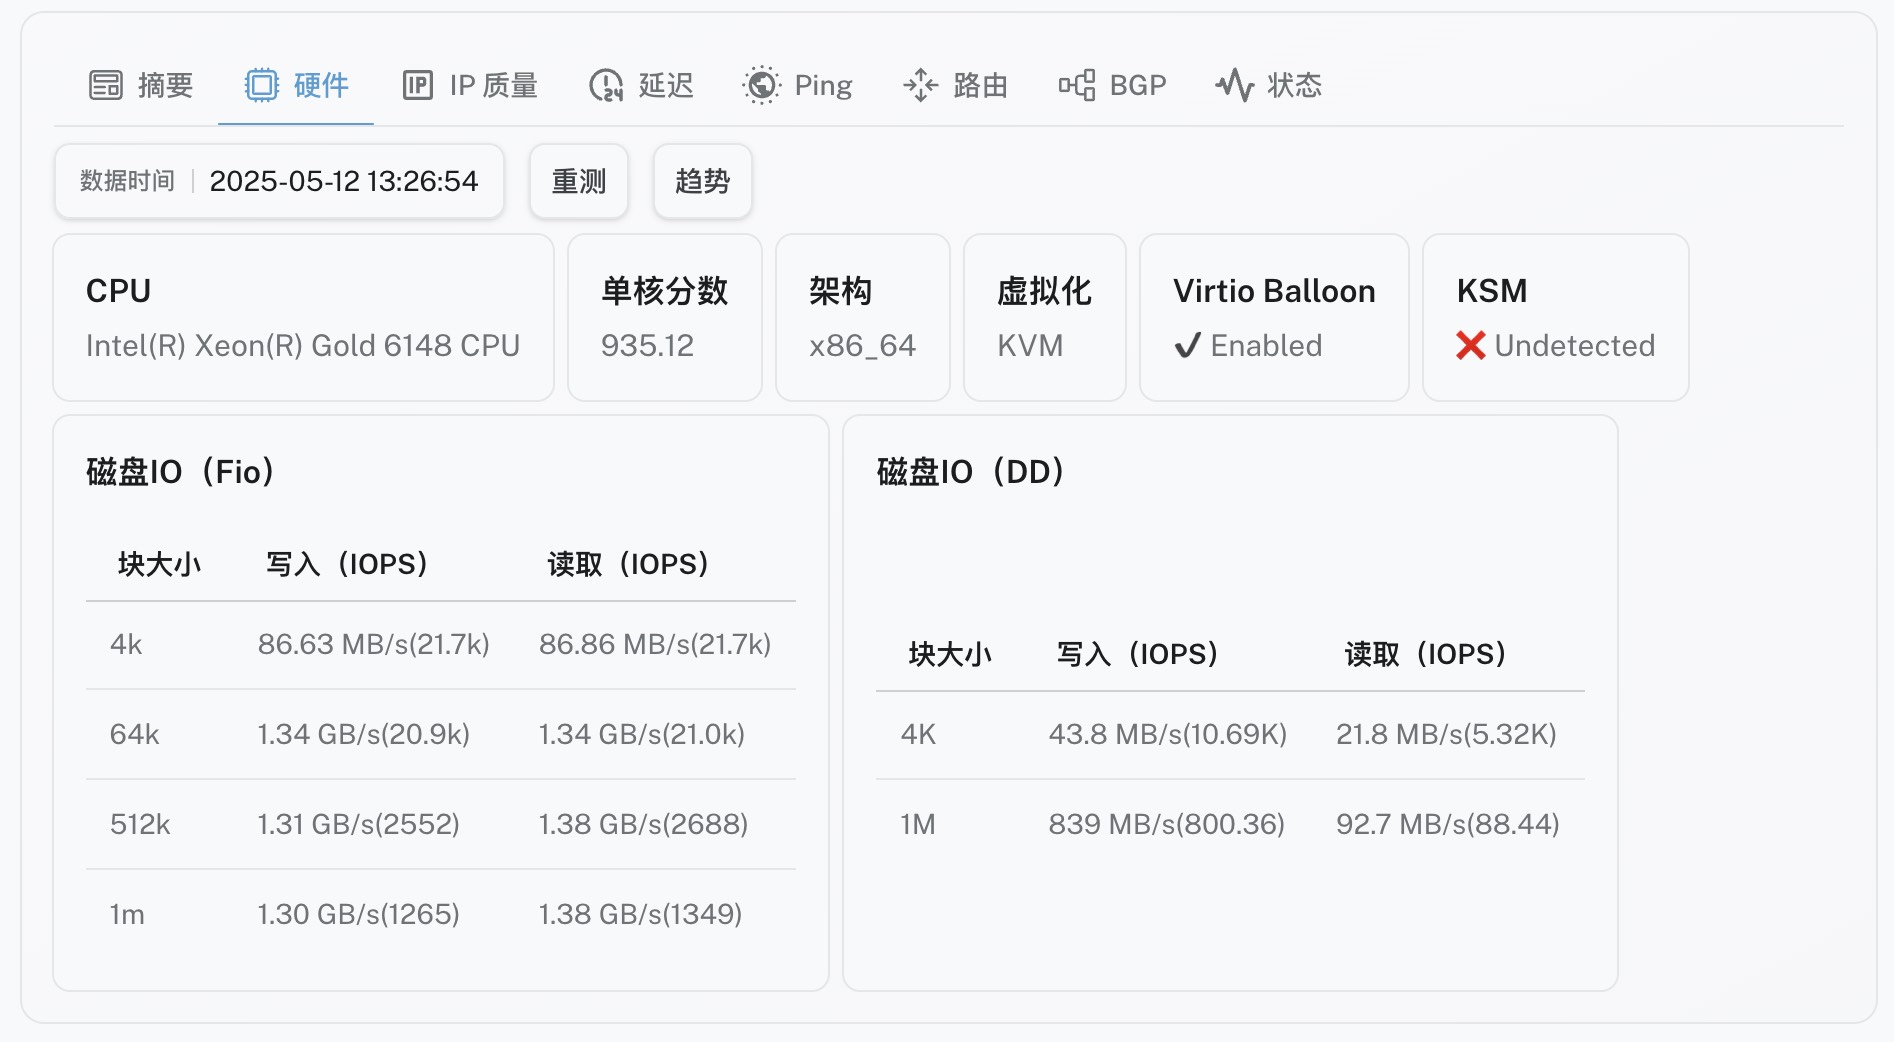This screenshot has width=1894, height=1042.
Task: Click the latency (延迟) clock icon
Action: click(606, 86)
